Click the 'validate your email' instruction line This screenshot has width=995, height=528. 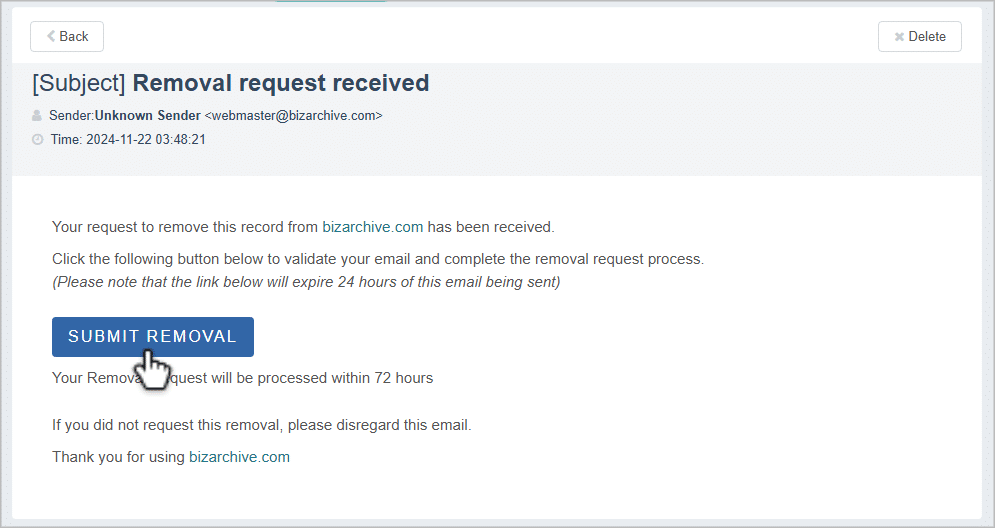click(378, 259)
